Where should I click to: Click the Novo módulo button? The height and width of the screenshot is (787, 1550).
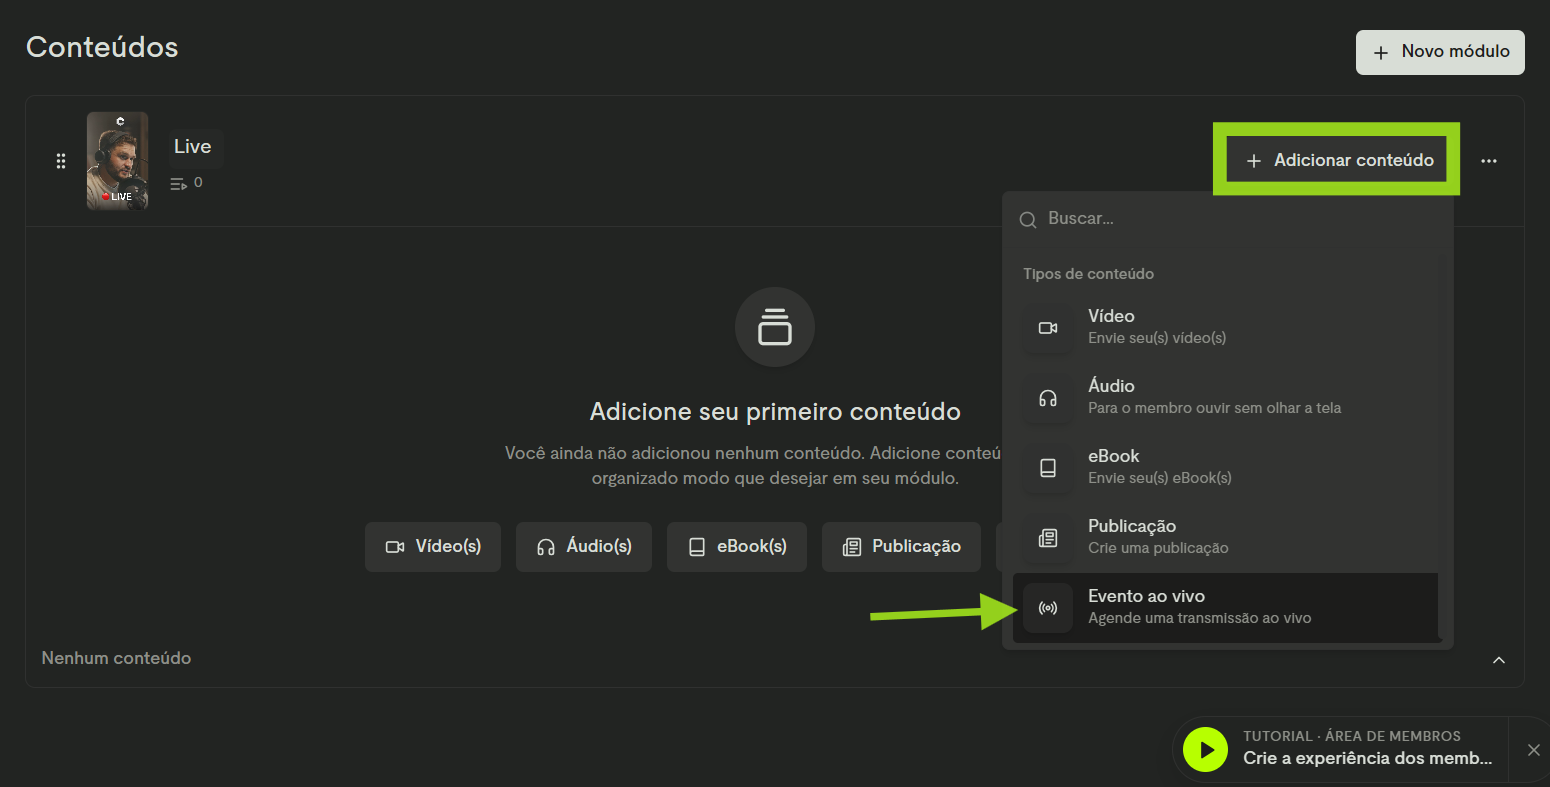tap(1440, 52)
